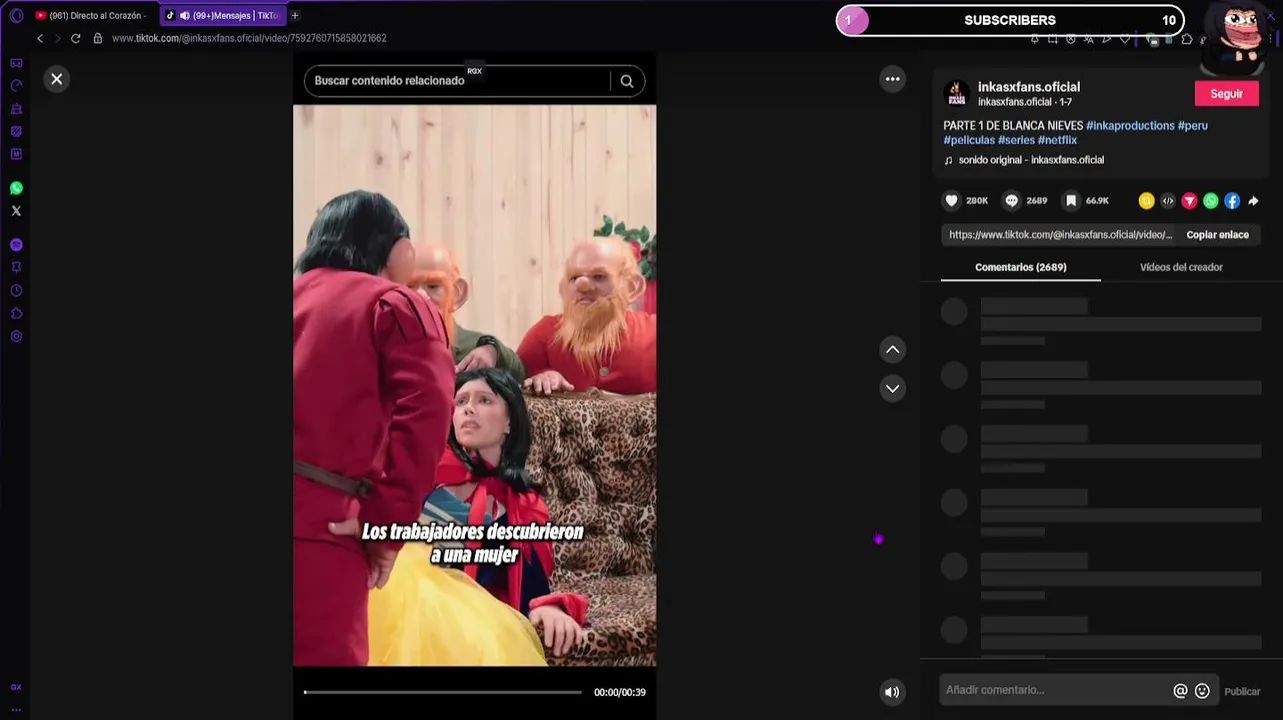This screenshot has width=1283, height=720.
Task: Open the #inkaproductions hashtag
Action: [1130, 126]
